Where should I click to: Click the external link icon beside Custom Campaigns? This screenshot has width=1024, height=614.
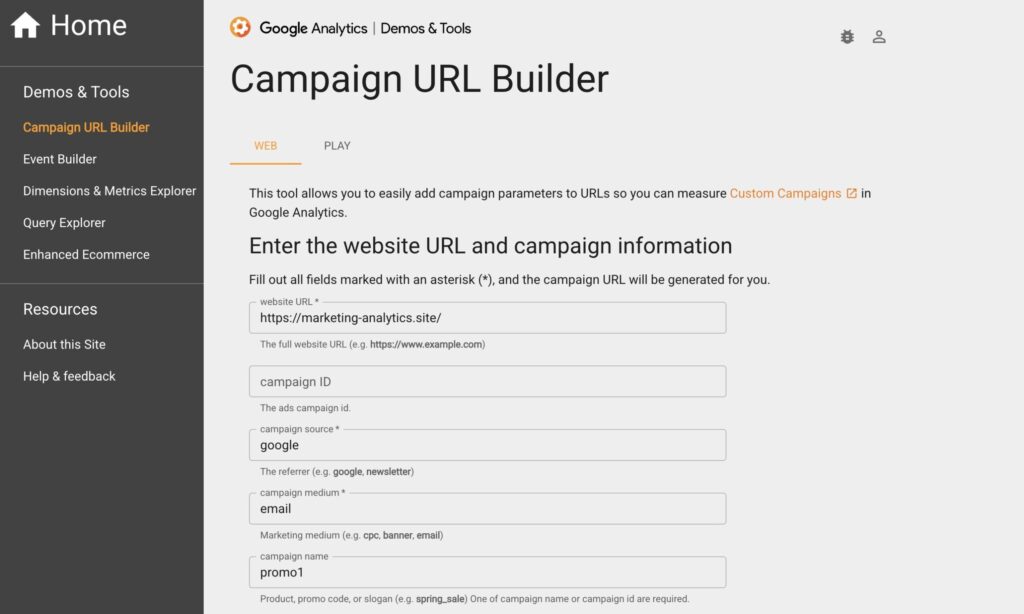click(x=852, y=193)
